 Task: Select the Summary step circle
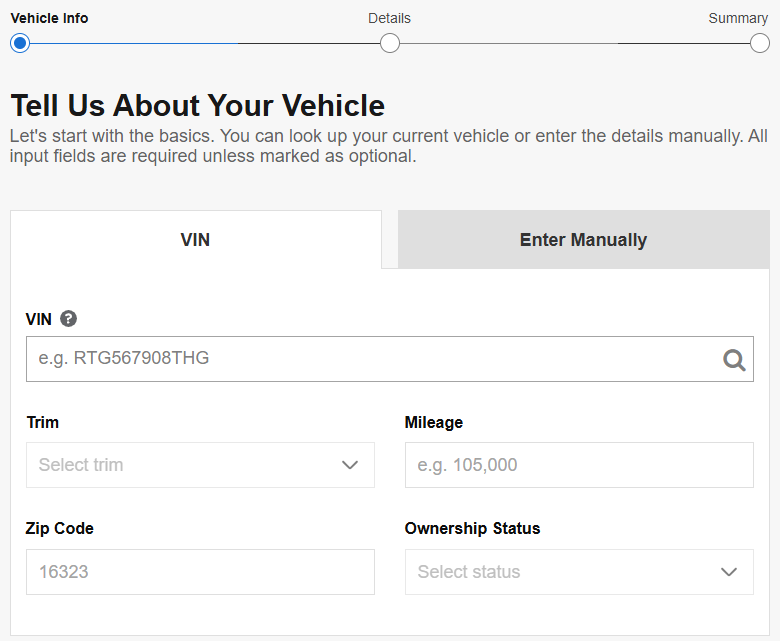760,43
